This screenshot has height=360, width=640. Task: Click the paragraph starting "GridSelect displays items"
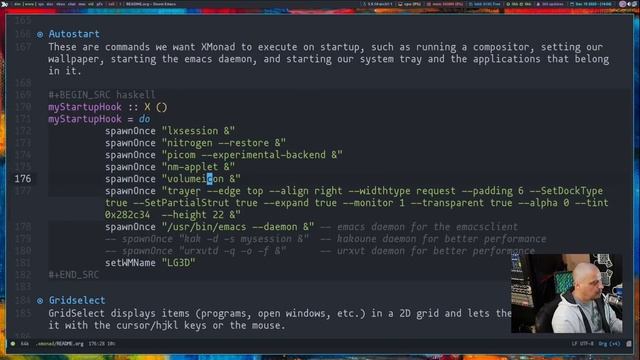[280, 319]
